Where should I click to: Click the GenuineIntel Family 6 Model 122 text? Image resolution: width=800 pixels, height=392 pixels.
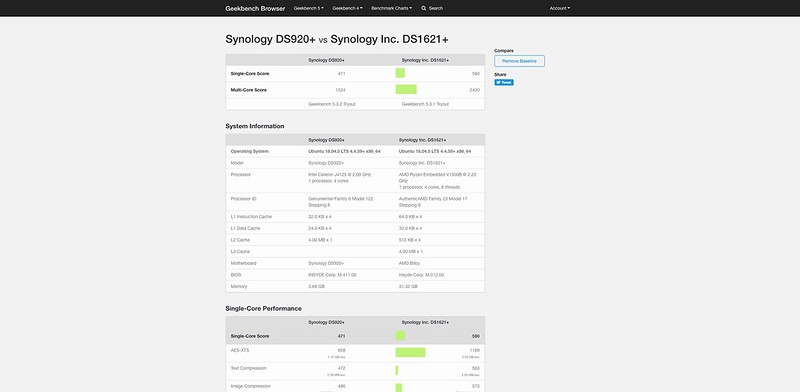(x=340, y=199)
